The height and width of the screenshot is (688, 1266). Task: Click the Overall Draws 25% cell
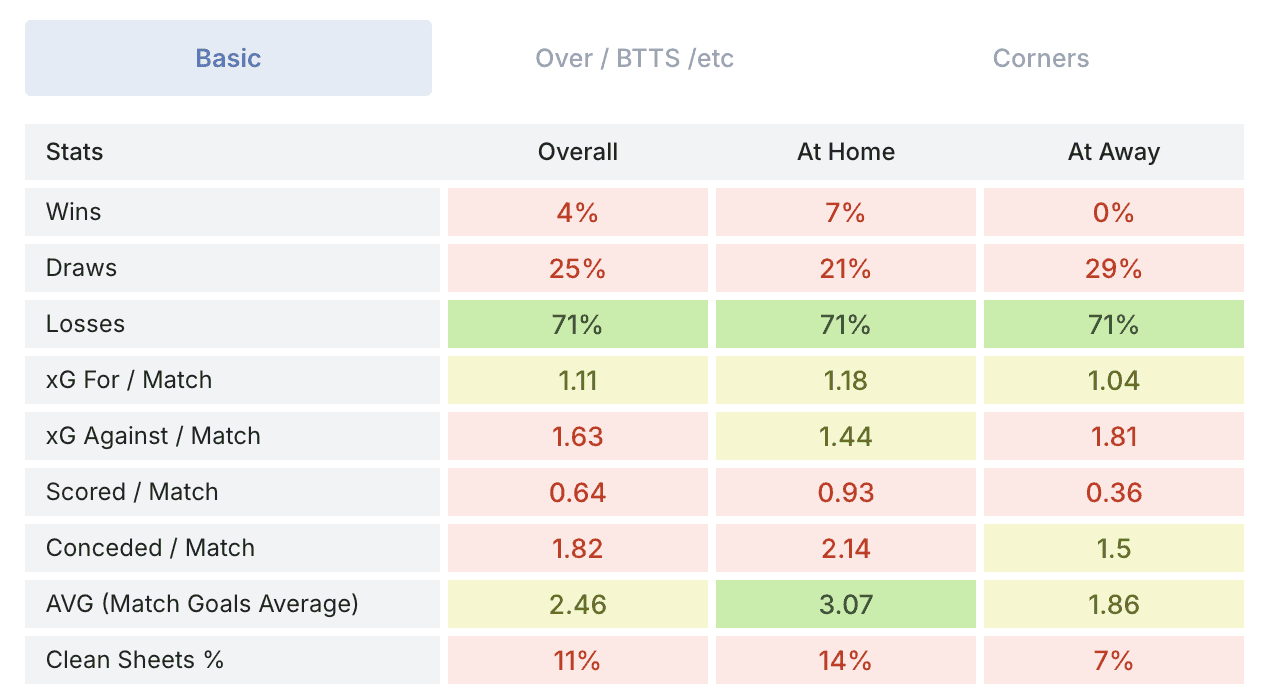click(577, 268)
